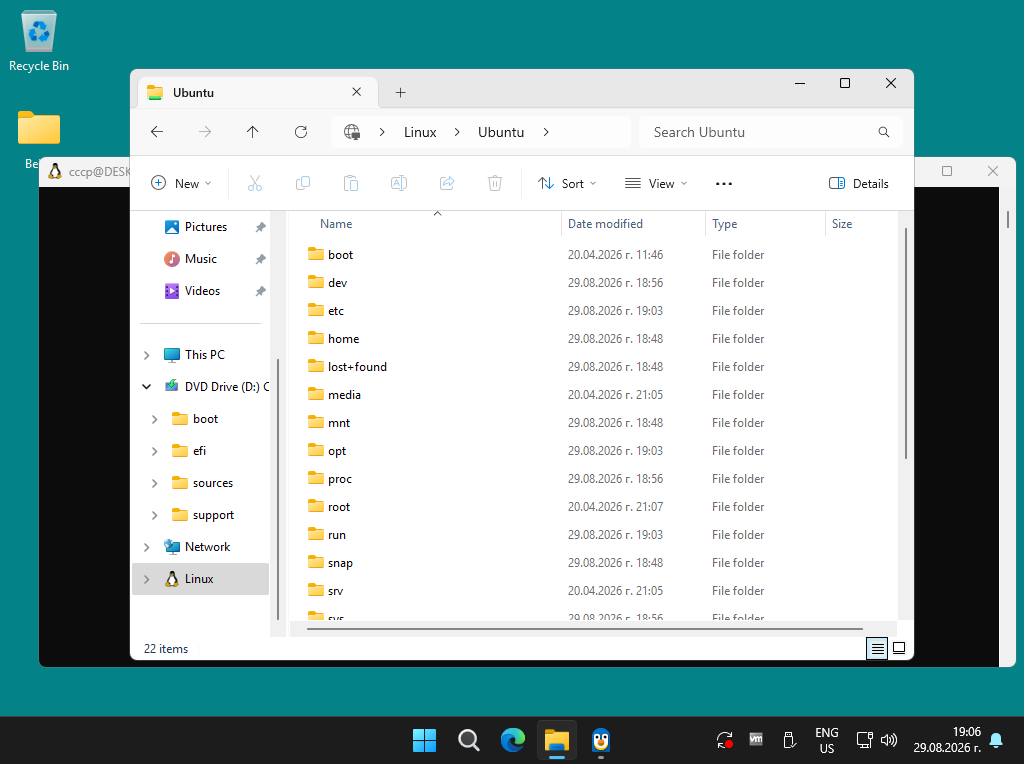Click the Forward arrow button
The width and height of the screenshot is (1024, 764).
tap(205, 132)
